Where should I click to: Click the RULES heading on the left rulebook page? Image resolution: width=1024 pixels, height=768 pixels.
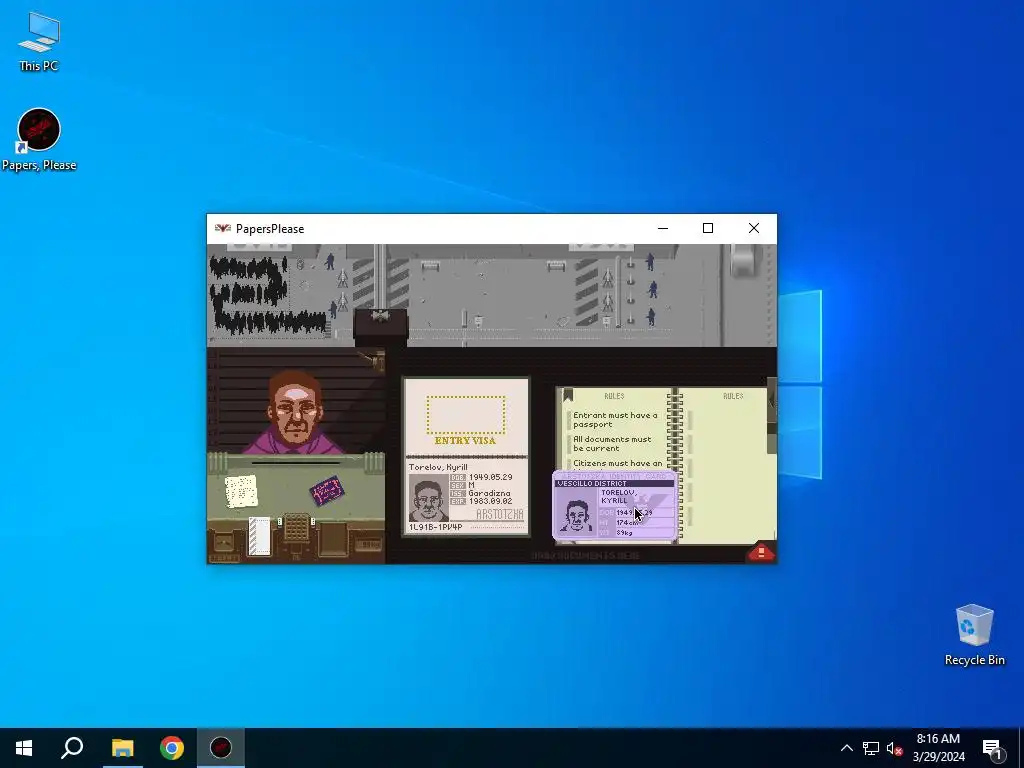click(x=614, y=396)
